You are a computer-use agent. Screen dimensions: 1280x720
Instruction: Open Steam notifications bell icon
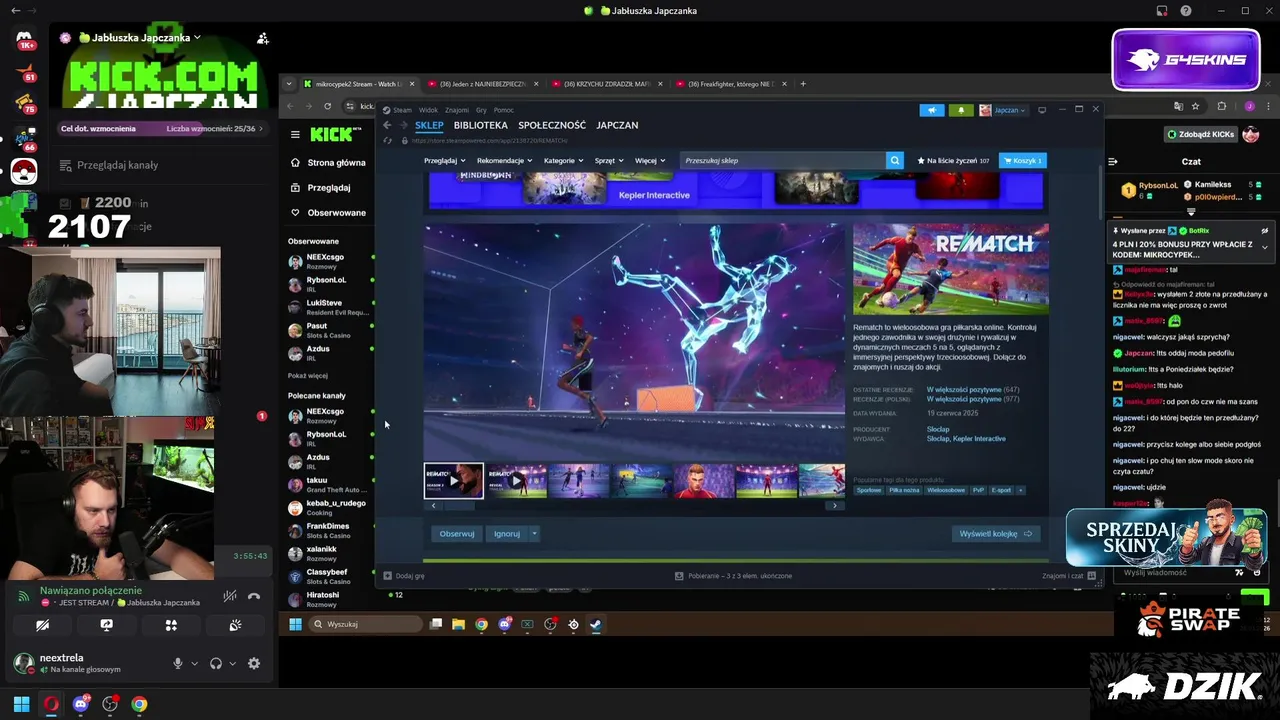click(x=961, y=110)
